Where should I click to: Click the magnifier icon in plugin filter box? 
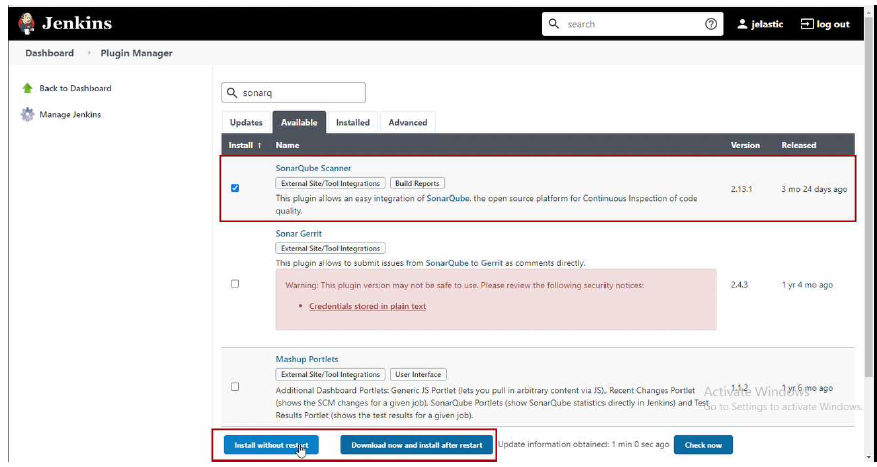click(x=232, y=93)
